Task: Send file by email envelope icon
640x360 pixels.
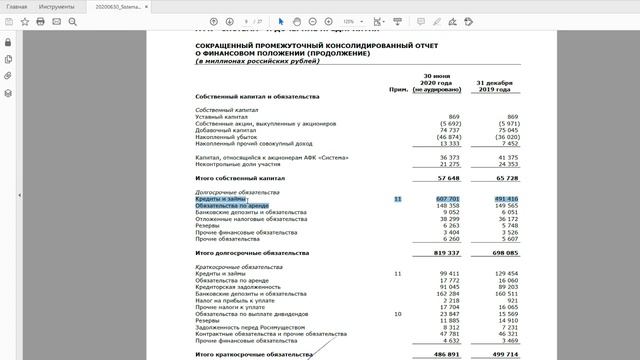Action: pyautogui.click(x=56, y=22)
